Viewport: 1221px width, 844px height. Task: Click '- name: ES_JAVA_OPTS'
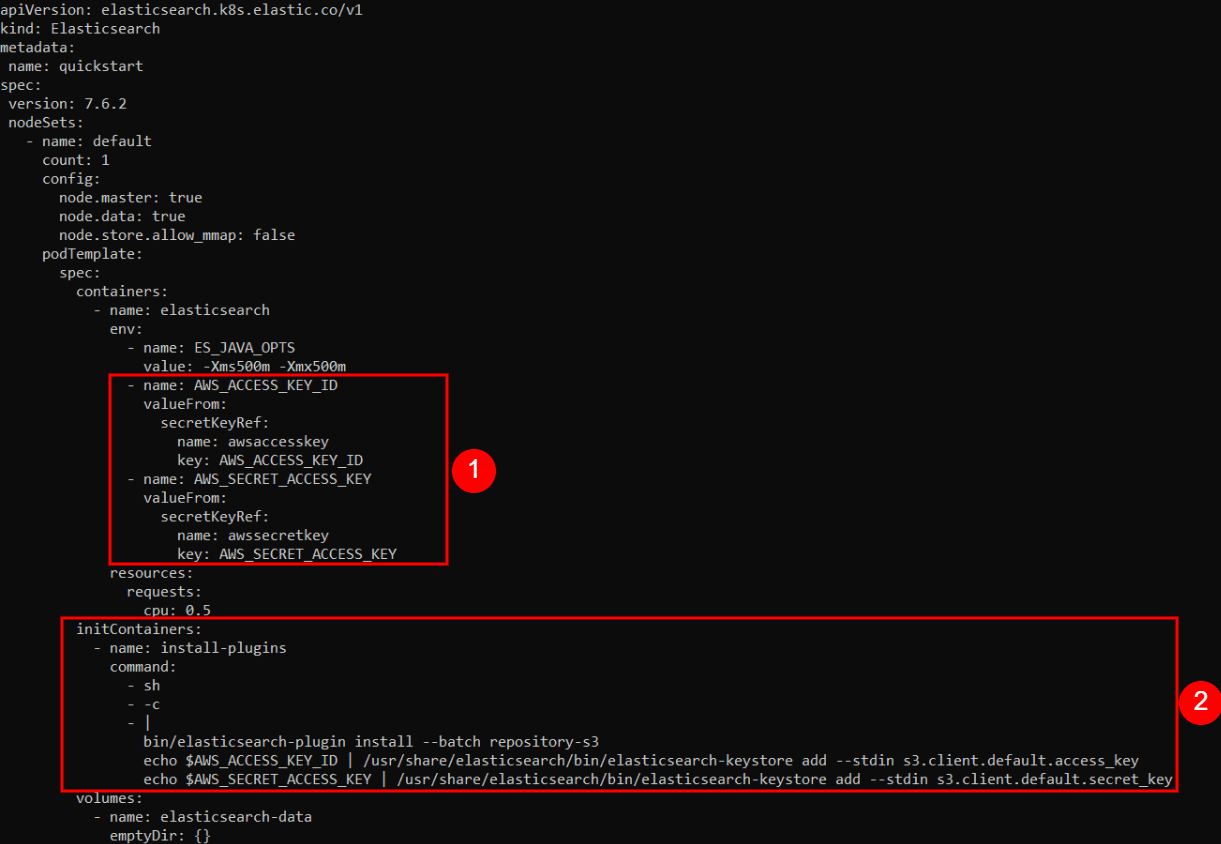point(211,348)
